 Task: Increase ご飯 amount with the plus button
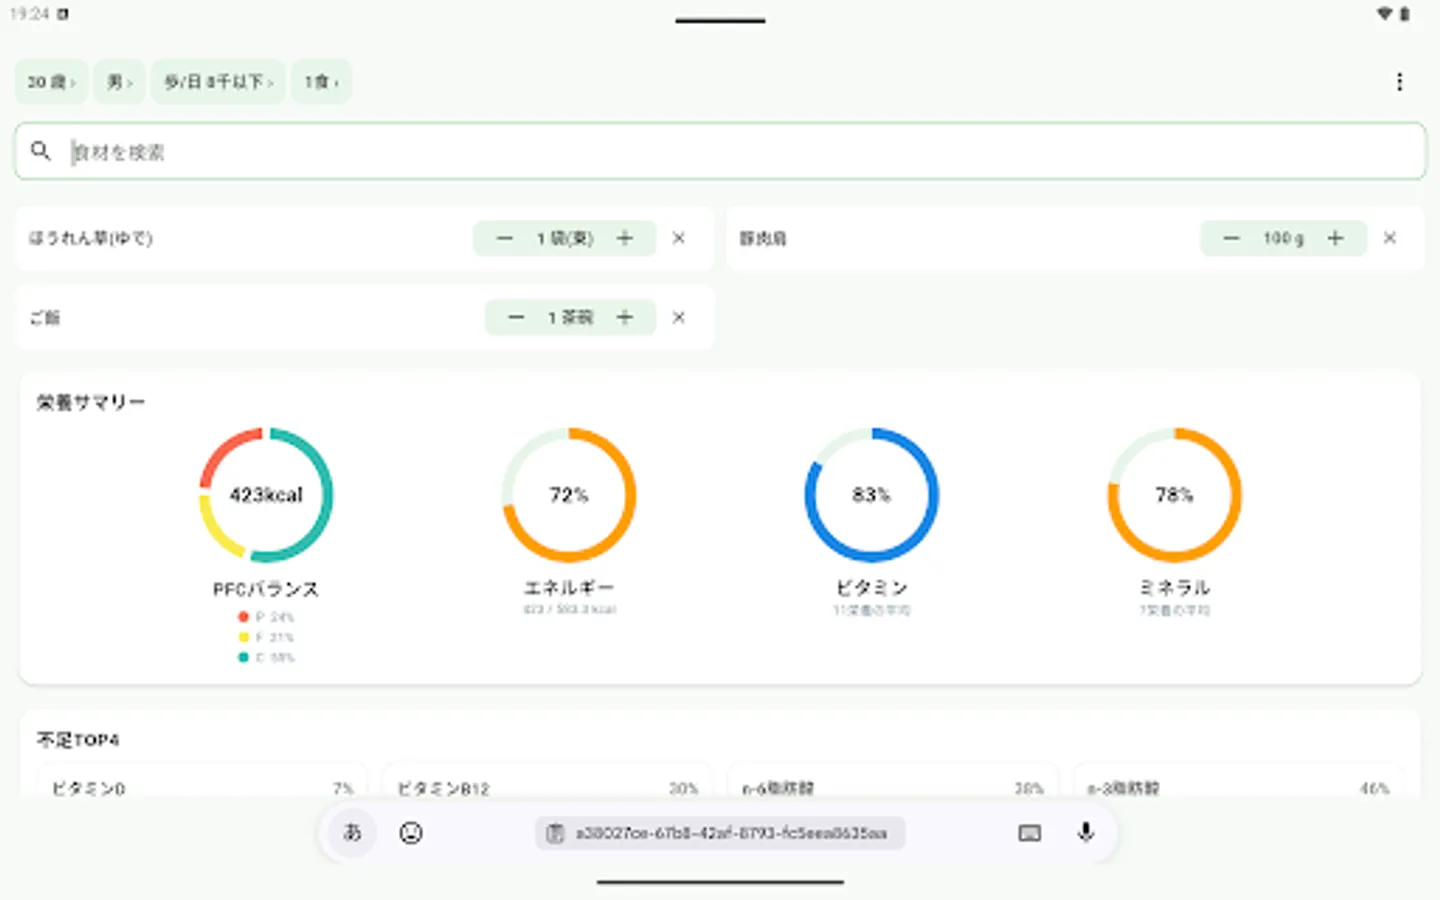pyautogui.click(x=624, y=317)
